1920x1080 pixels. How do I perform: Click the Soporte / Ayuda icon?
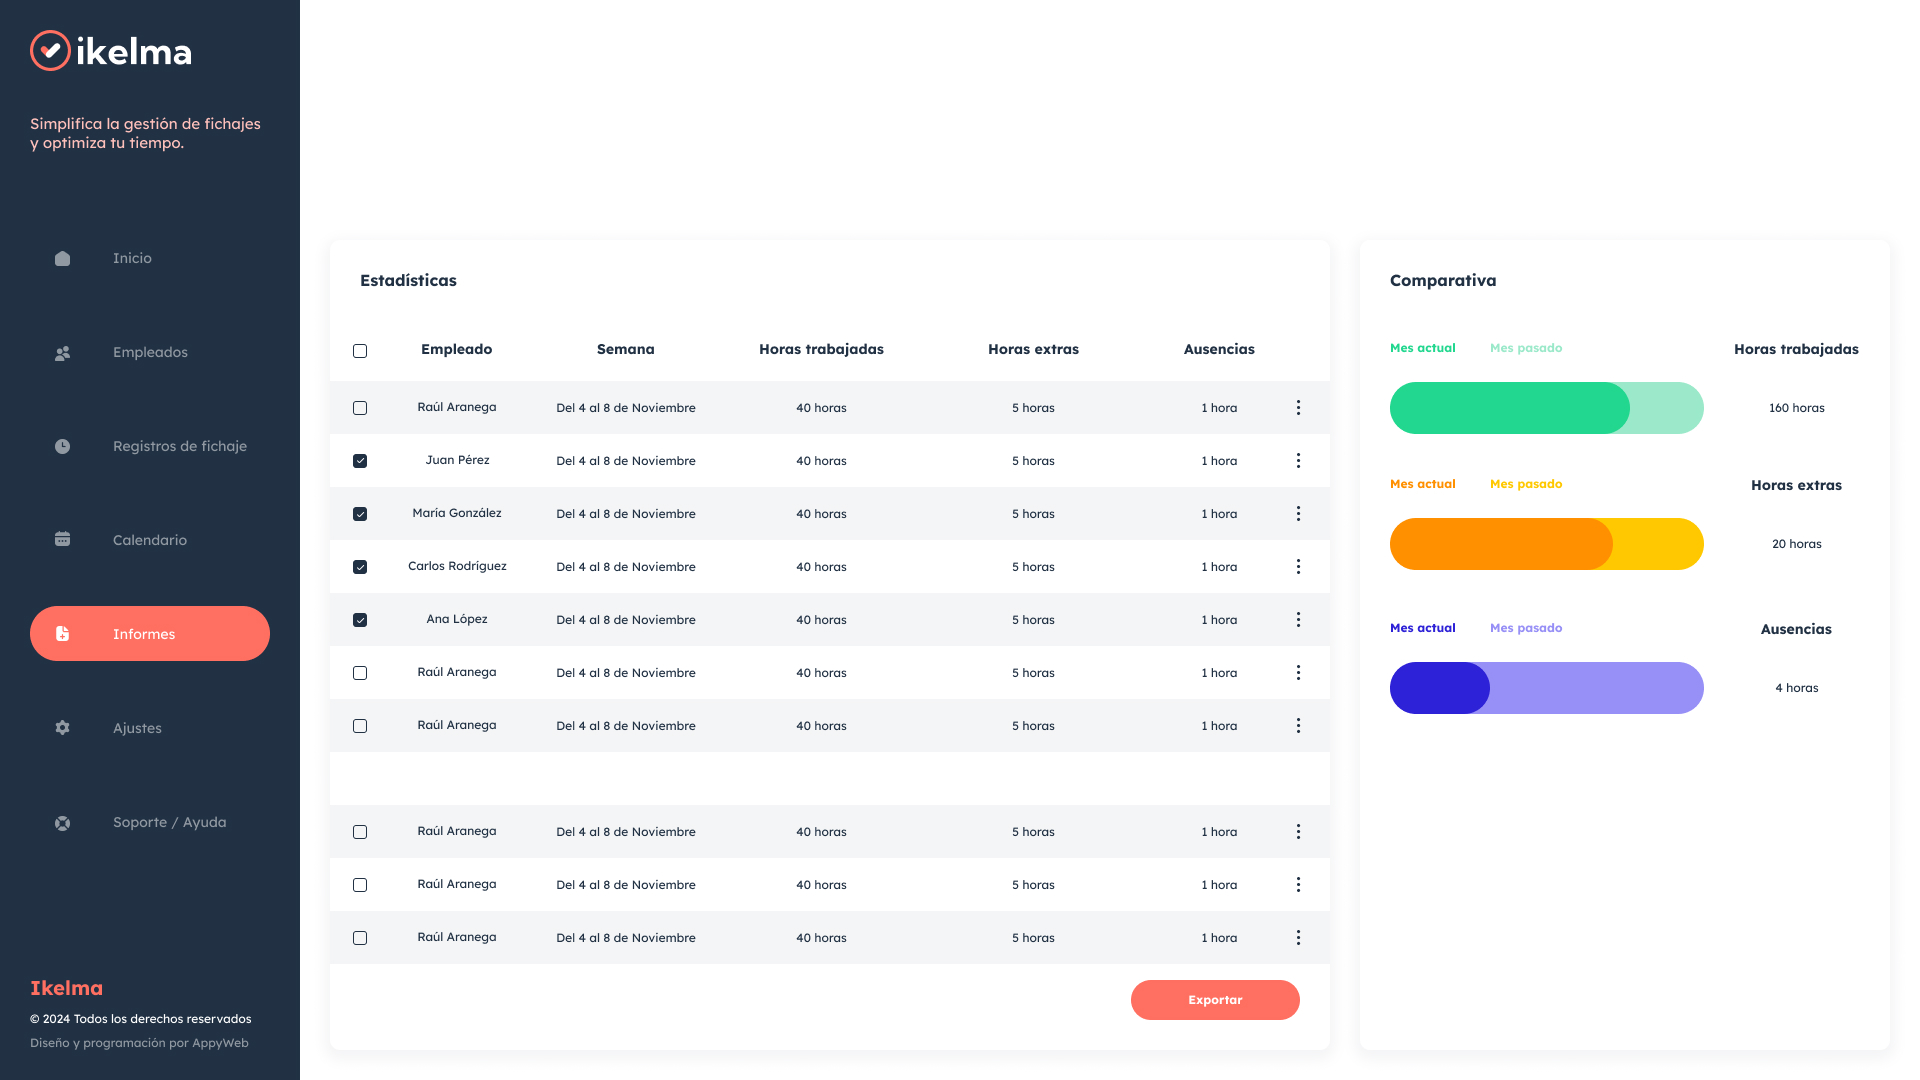pos(62,822)
